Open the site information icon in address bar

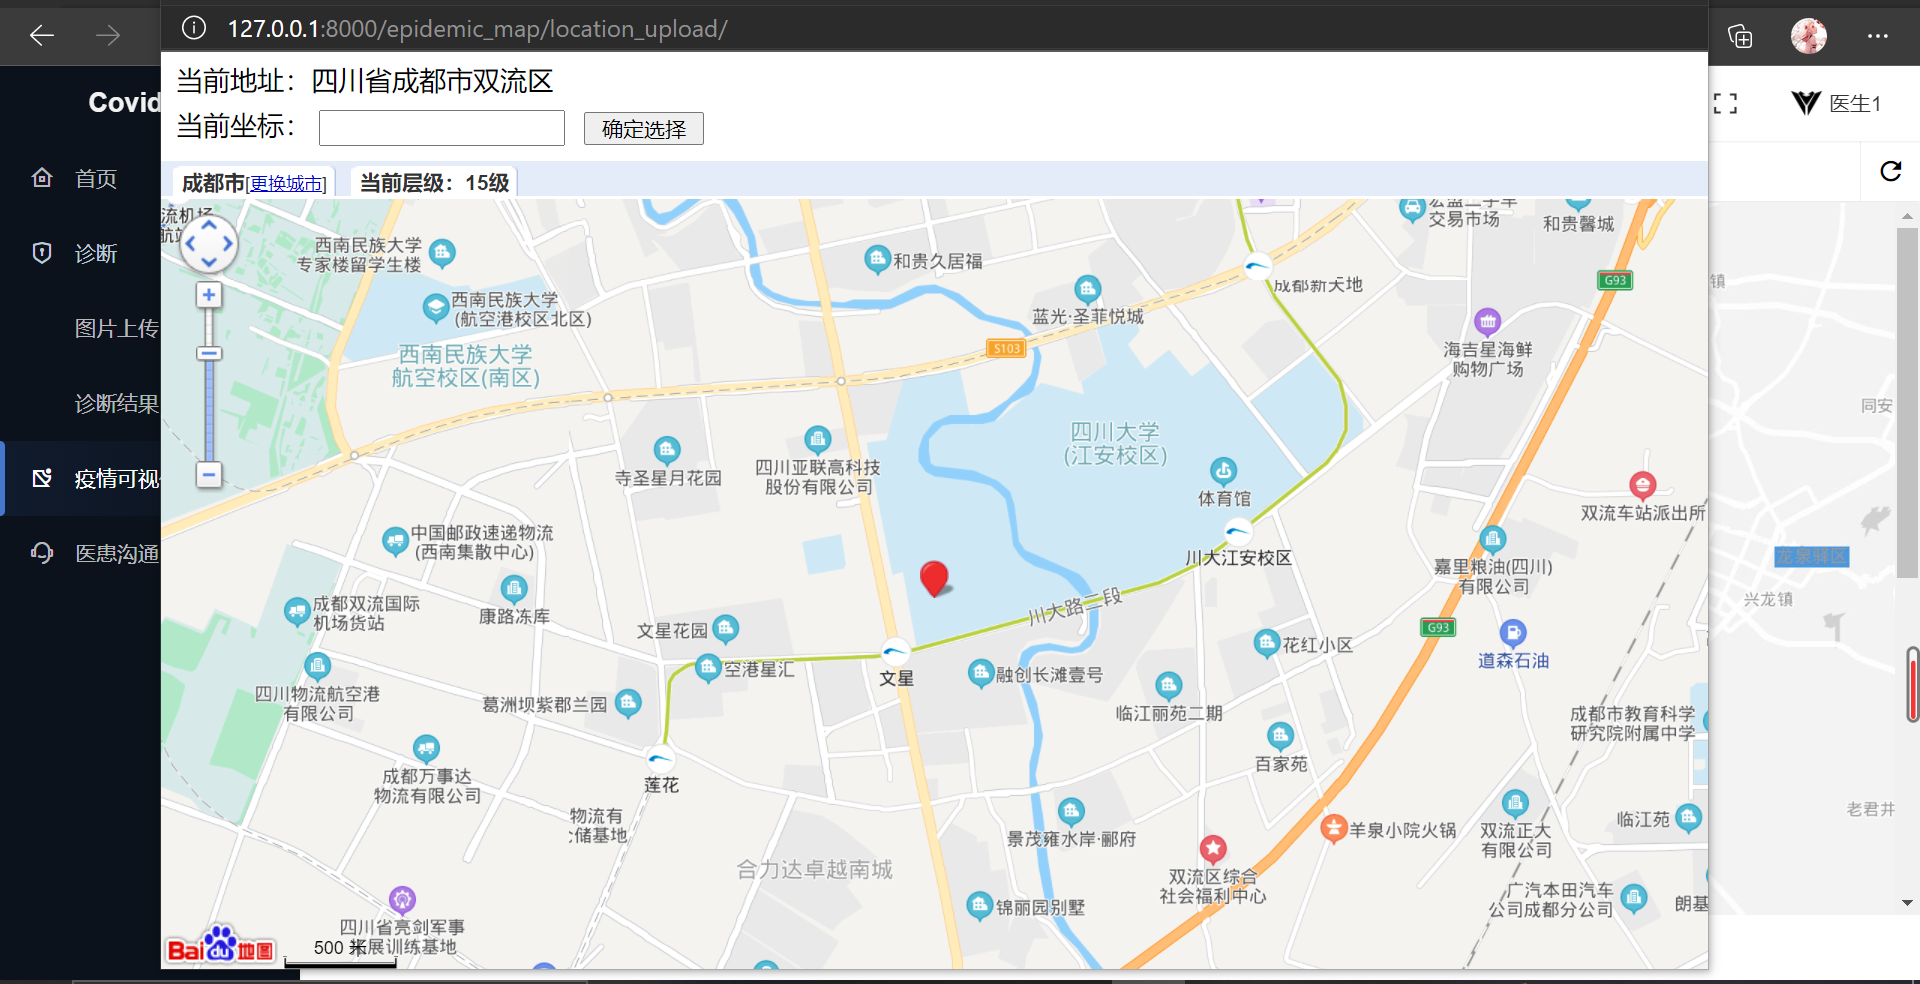pos(194,28)
